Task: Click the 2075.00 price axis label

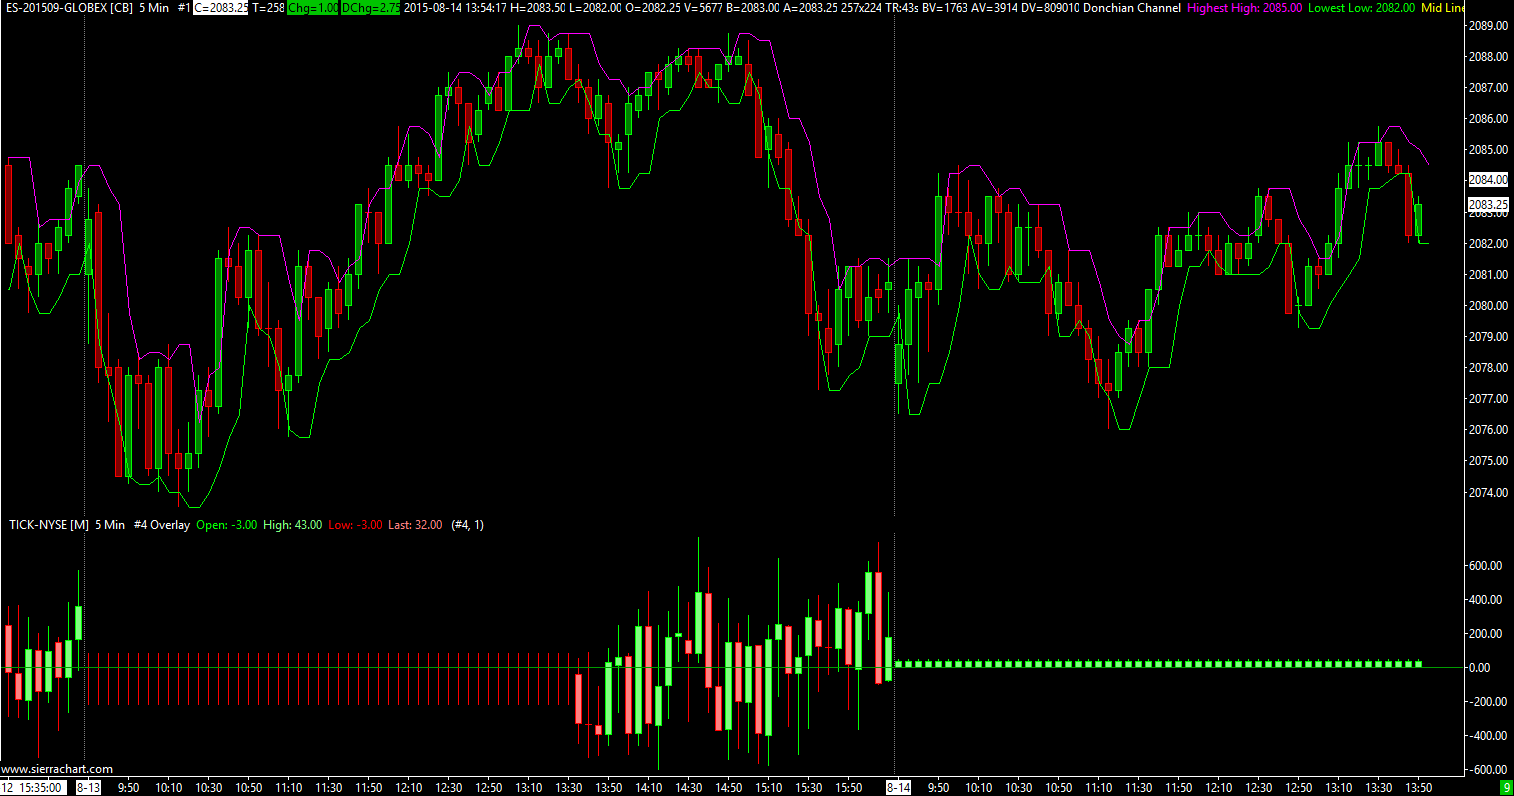Action: tap(1488, 461)
